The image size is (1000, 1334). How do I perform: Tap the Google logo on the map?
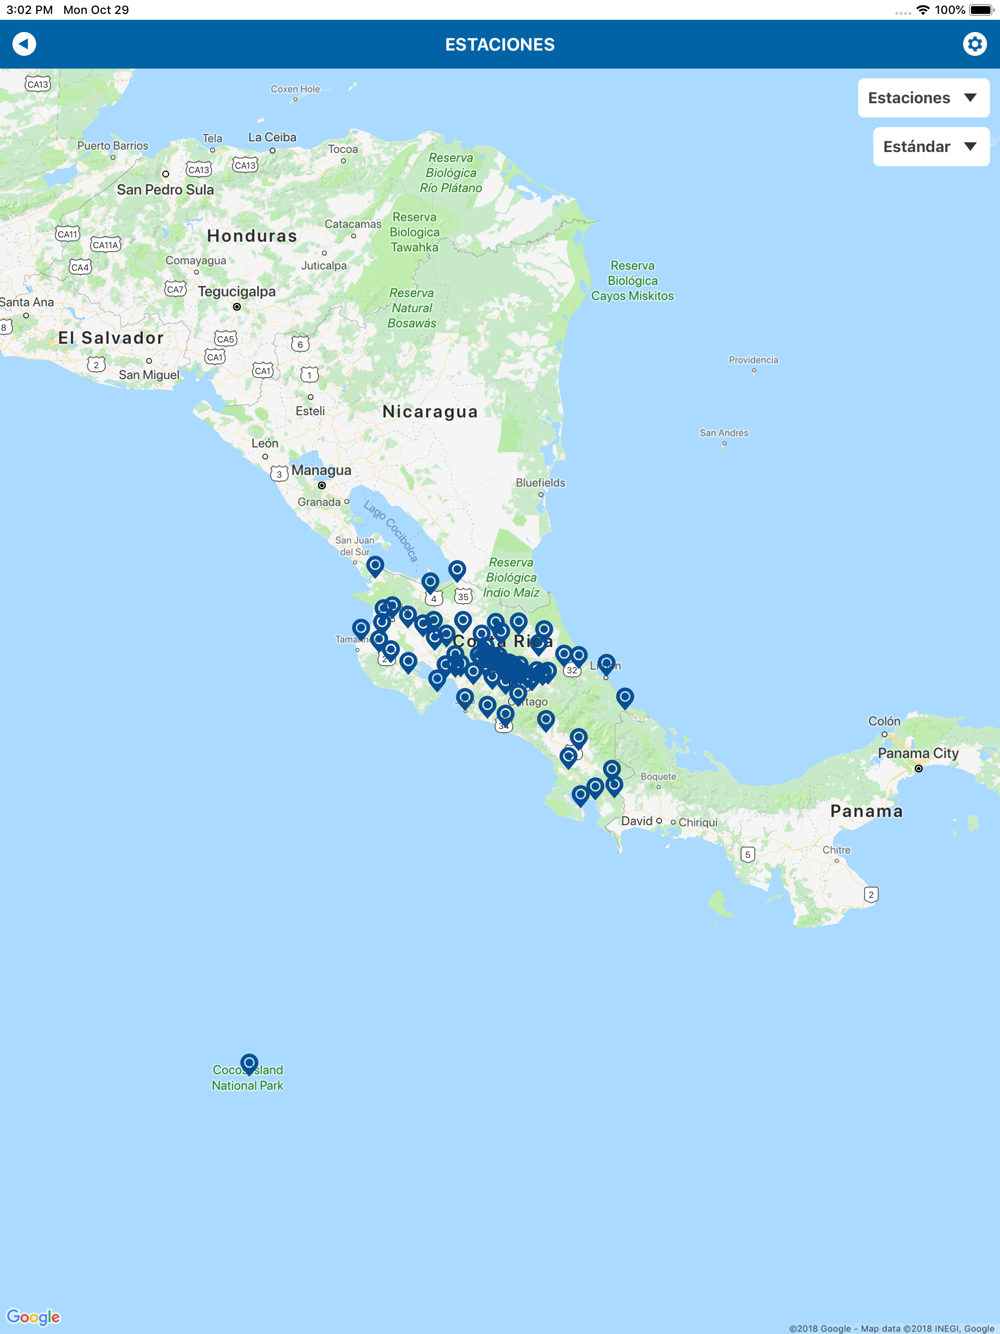(x=33, y=1317)
